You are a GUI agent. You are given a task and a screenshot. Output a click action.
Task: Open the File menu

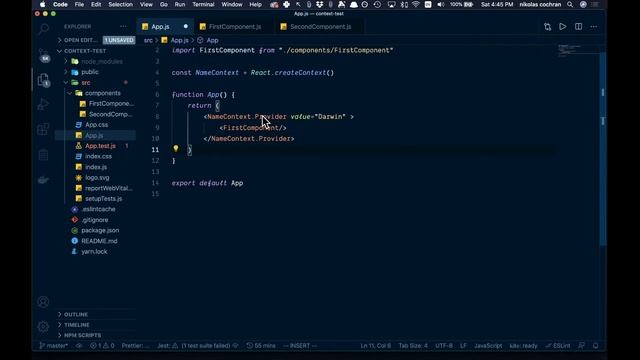[79, 4]
